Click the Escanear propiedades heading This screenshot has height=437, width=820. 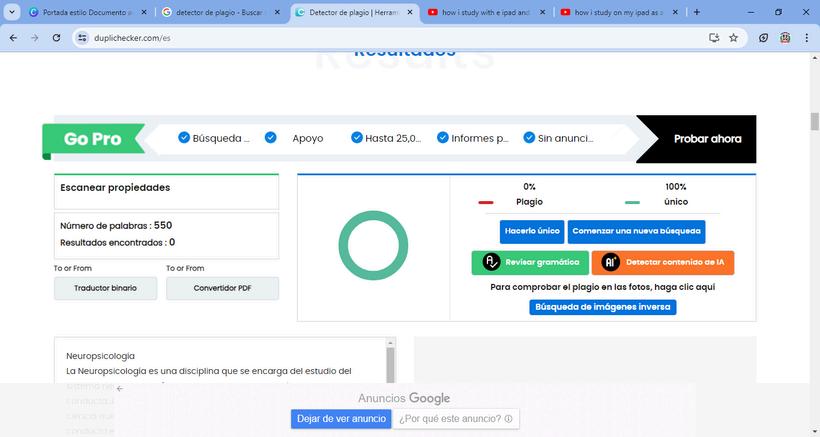point(115,188)
